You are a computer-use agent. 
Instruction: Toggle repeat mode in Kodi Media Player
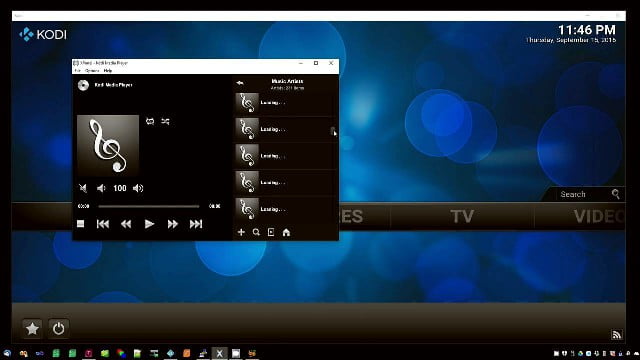[x=150, y=121]
